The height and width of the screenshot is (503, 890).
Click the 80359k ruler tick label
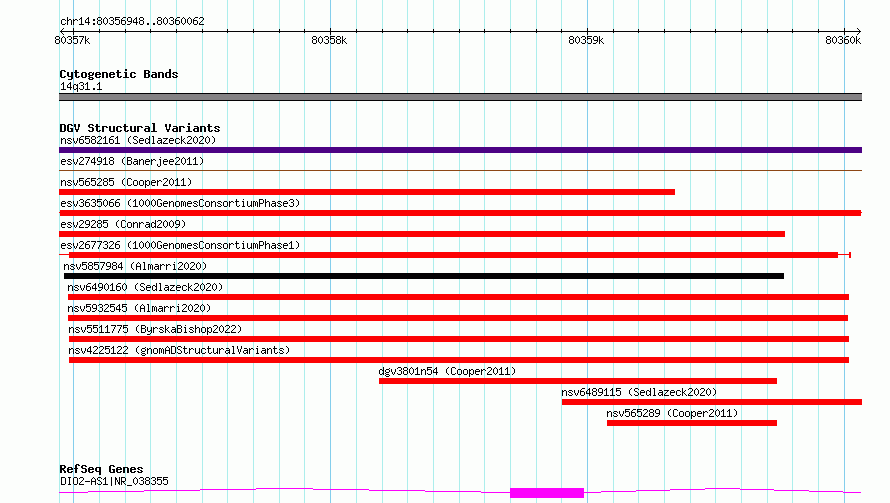pyautogui.click(x=586, y=40)
